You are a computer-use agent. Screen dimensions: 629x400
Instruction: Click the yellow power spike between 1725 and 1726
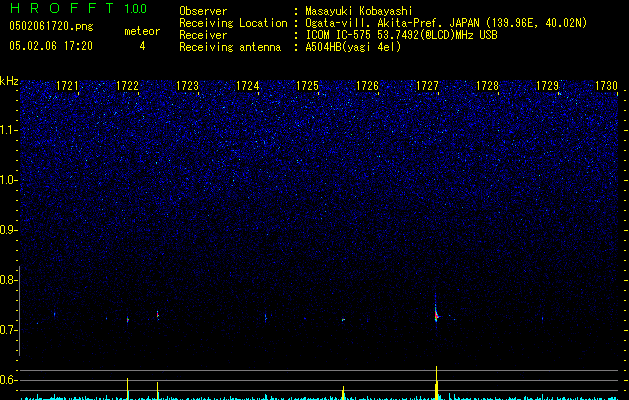click(343, 393)
